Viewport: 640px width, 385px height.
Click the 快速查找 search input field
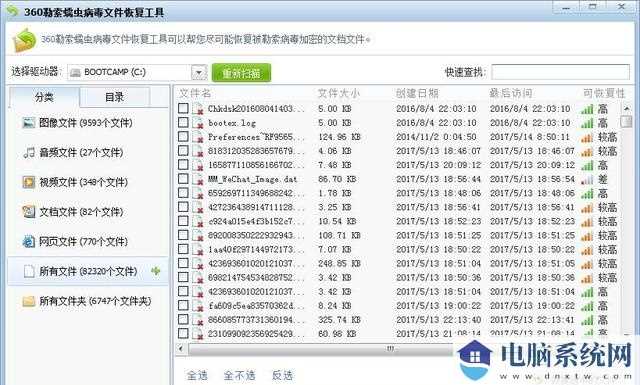point(560,72)
